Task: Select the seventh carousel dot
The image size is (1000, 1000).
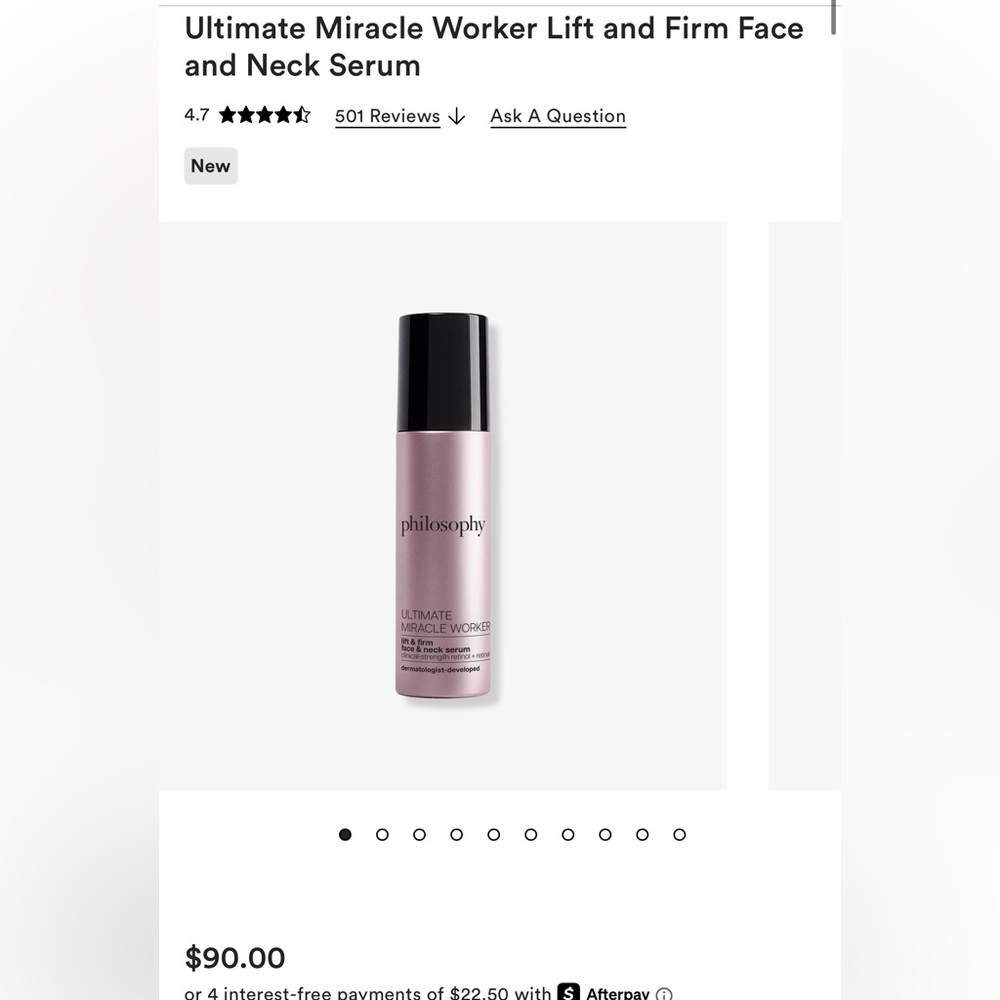Action: pos(567,834)
